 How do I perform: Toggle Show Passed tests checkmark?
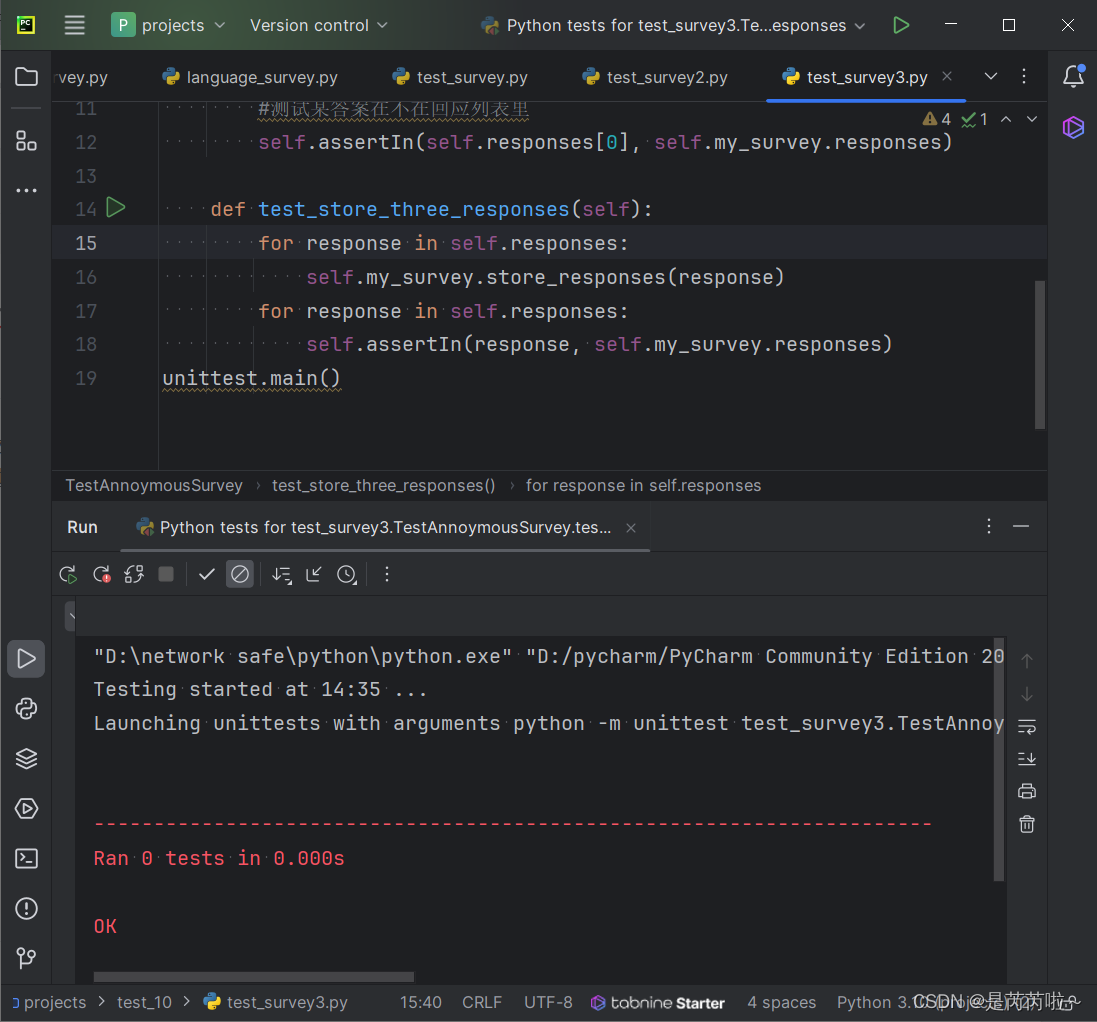click(x=207, y=574)
